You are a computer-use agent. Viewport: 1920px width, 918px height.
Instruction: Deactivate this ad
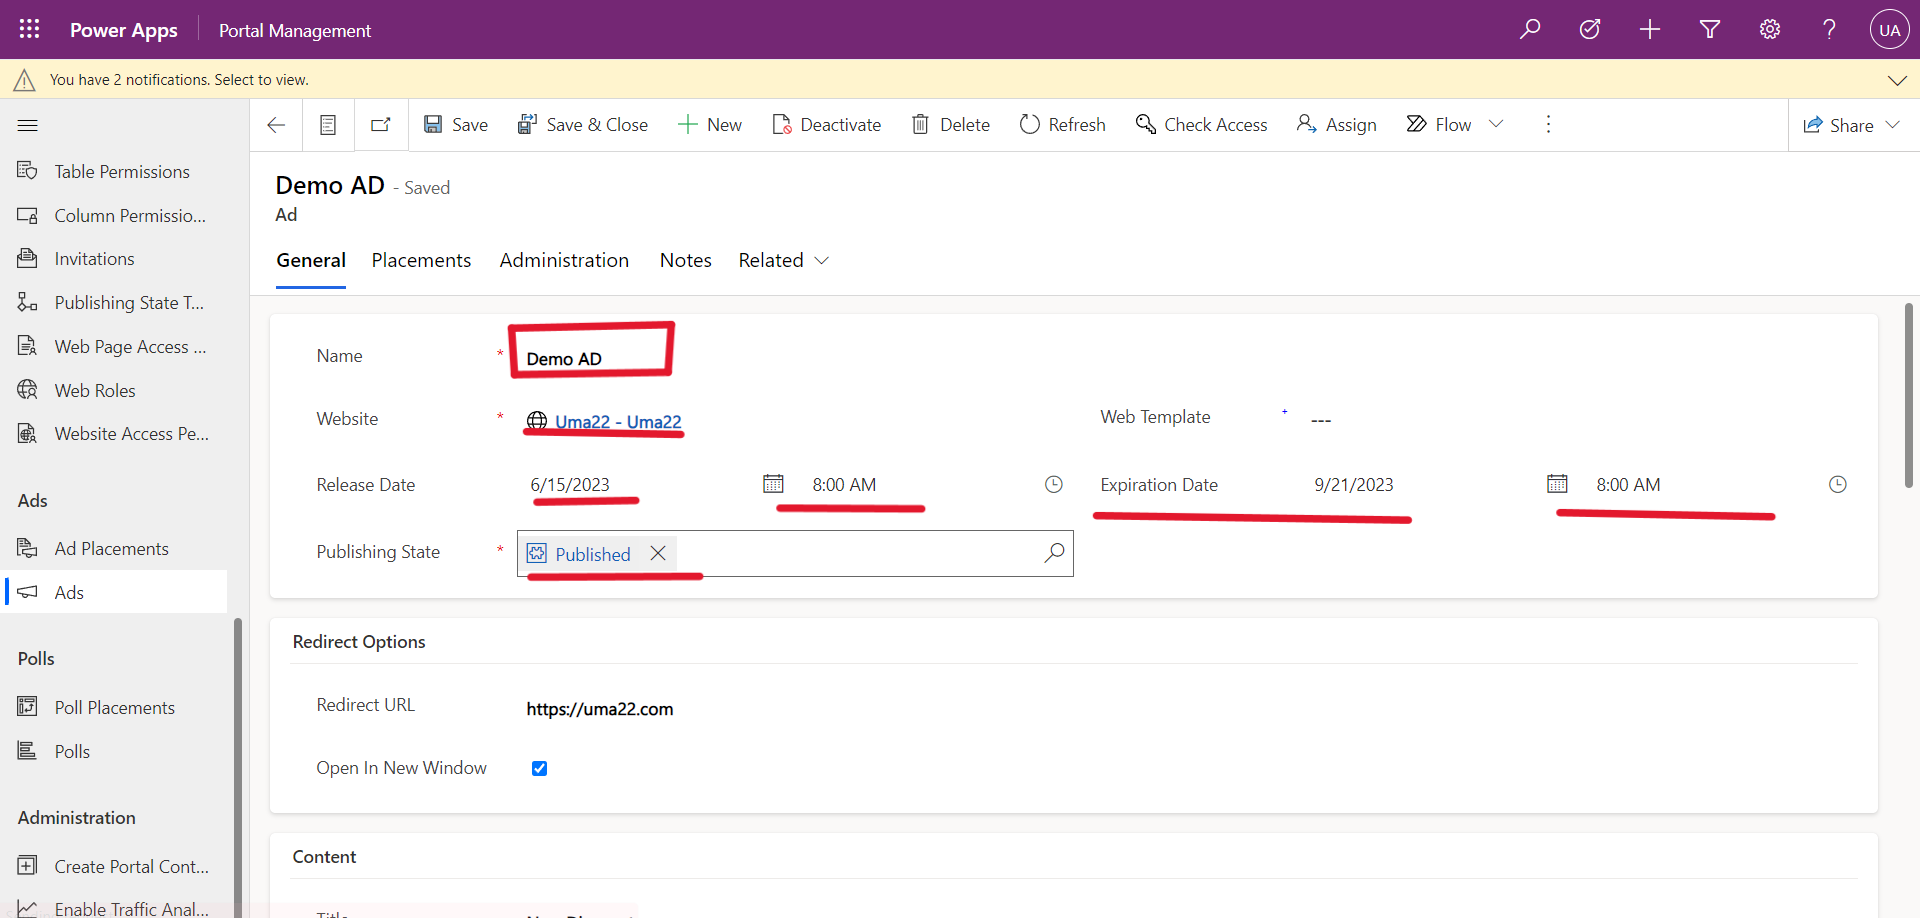(826, 125)
